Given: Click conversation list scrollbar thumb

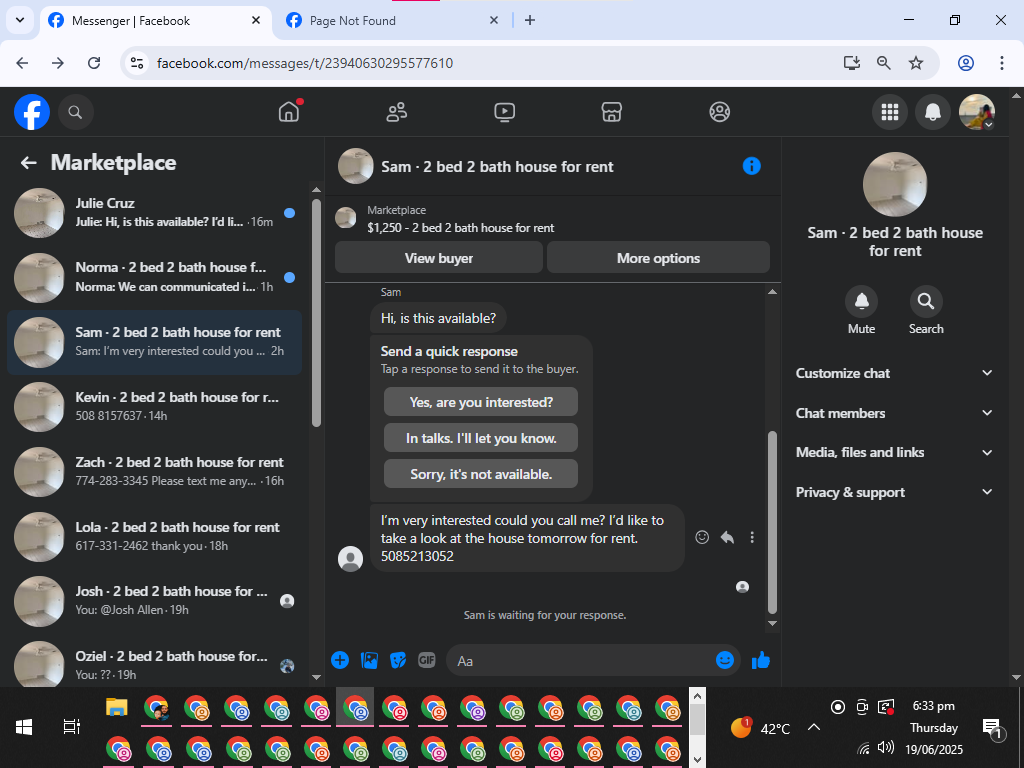Looking at the screenshot, I should click(317, 312).
